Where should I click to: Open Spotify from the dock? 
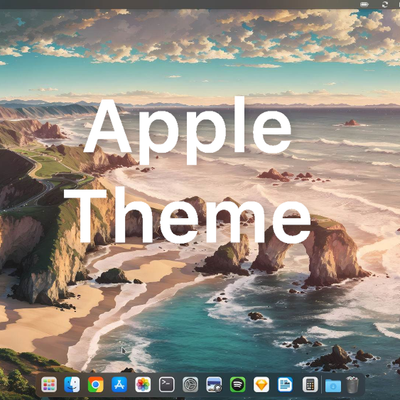pos(238,385)
